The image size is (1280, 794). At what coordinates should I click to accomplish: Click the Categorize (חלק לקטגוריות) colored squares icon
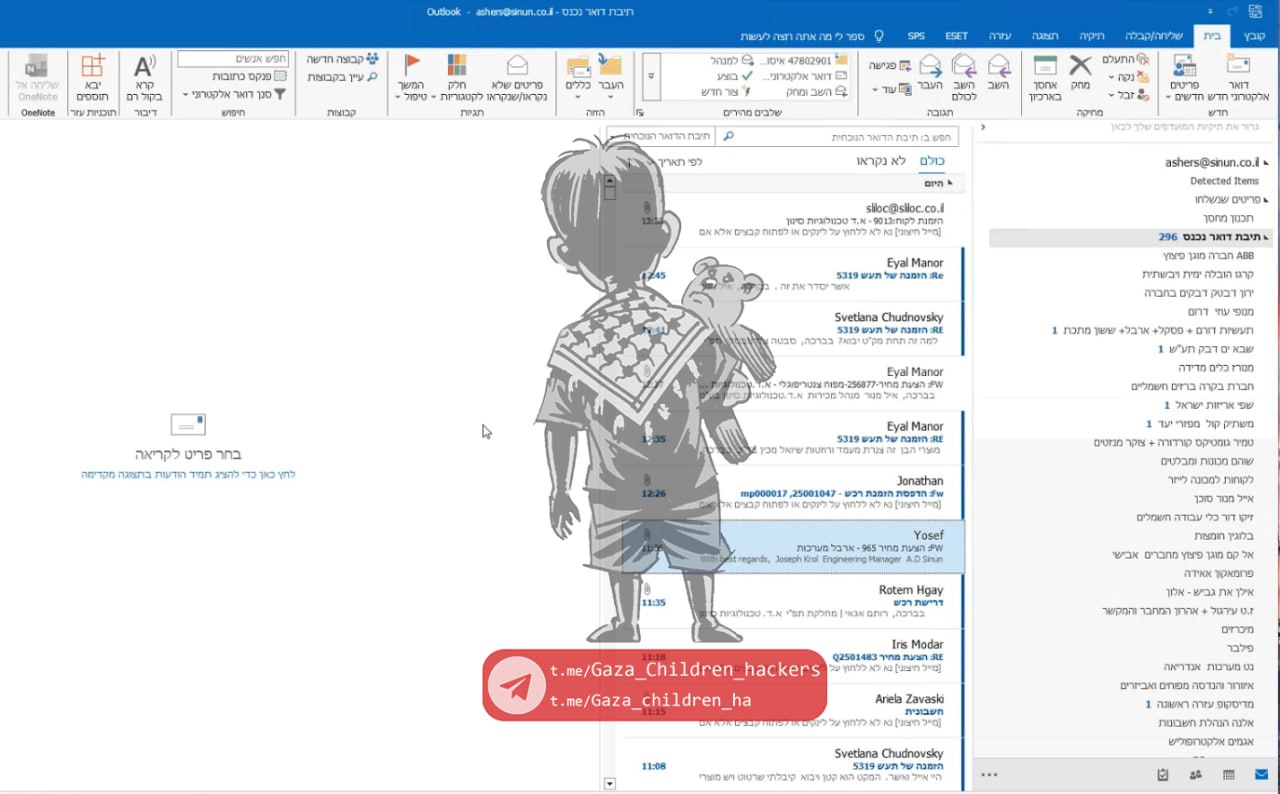pyautogui.click(x=457, y=67)
